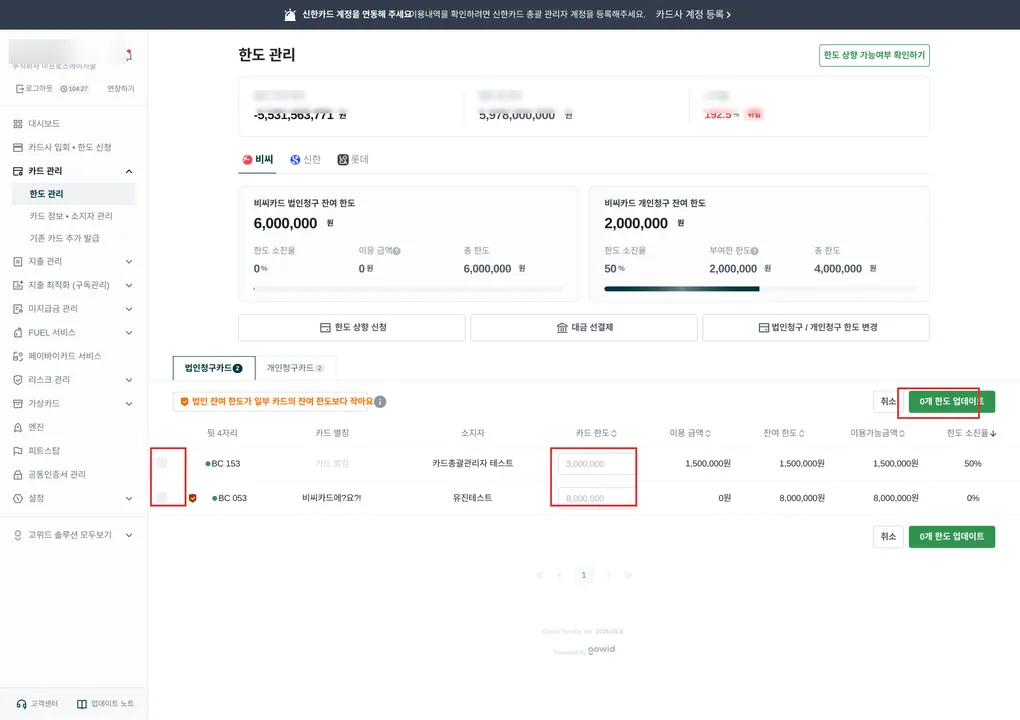Select the 개인청구카드 tab

point(295,368)
